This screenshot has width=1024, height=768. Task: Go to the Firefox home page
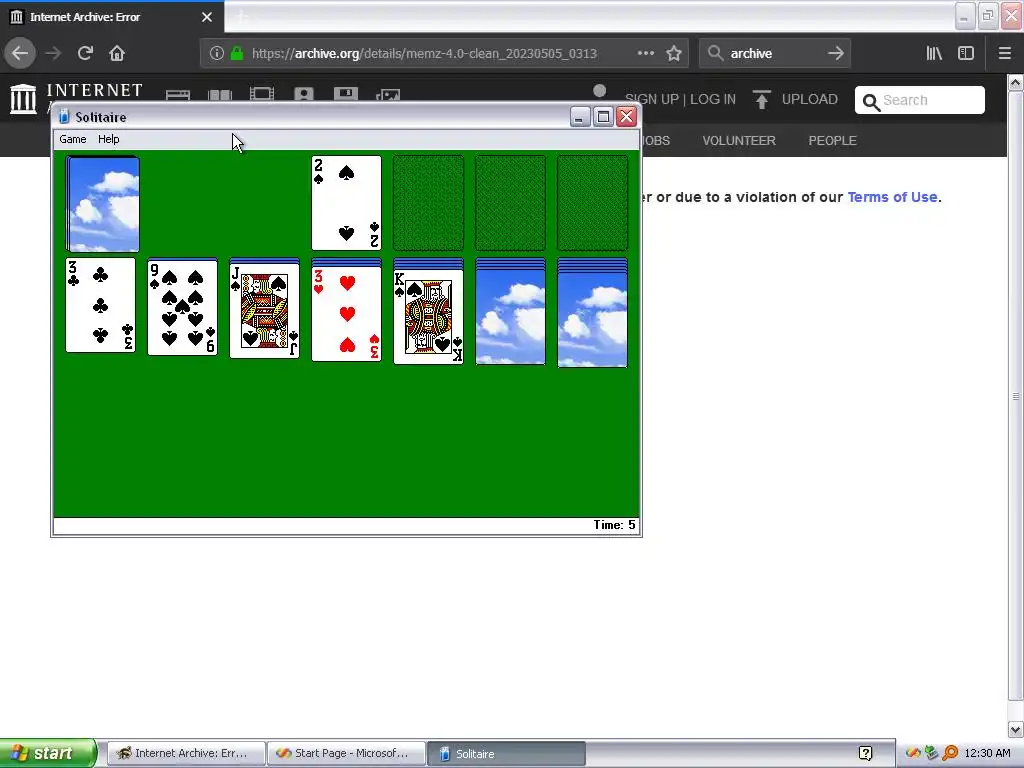(117, 53)
